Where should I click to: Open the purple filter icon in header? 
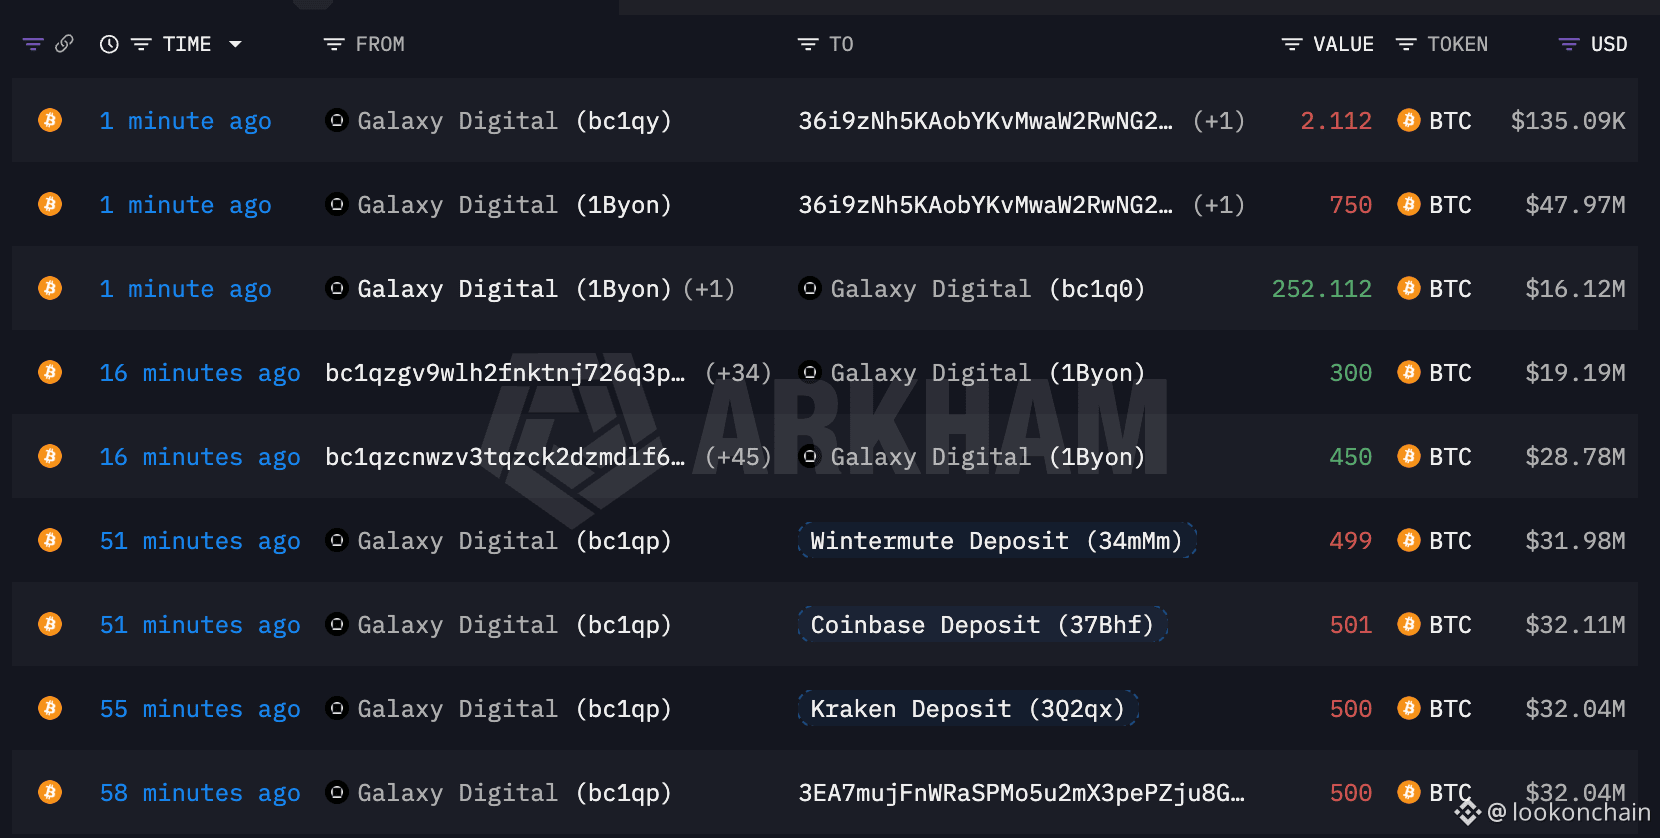pyautogui.click(x=33, y=44)
